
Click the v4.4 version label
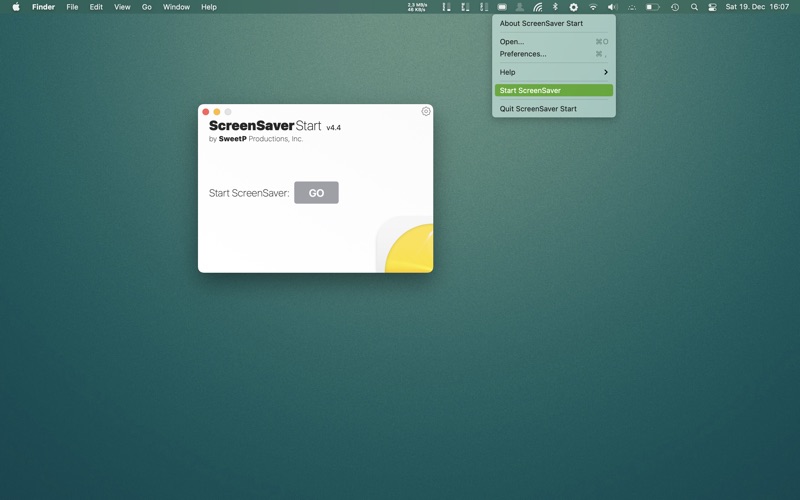[333, 128]
